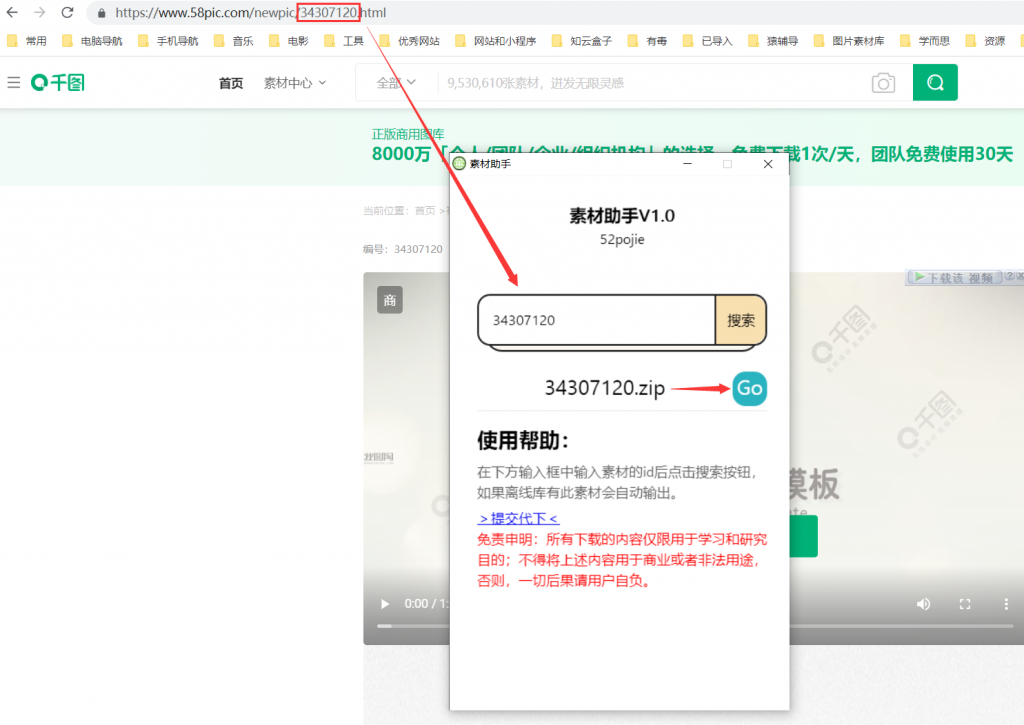Image resolution: width=1024 pixels, height=725 pixels.
Task: Open the hamburger menu beside the 千图 logo
Action: [x=13, y=83]
